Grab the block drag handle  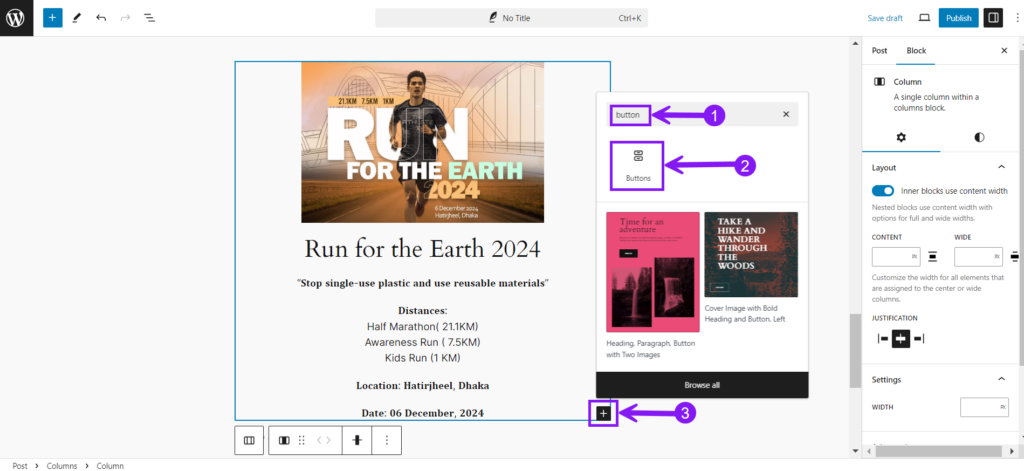pos(302,440)
